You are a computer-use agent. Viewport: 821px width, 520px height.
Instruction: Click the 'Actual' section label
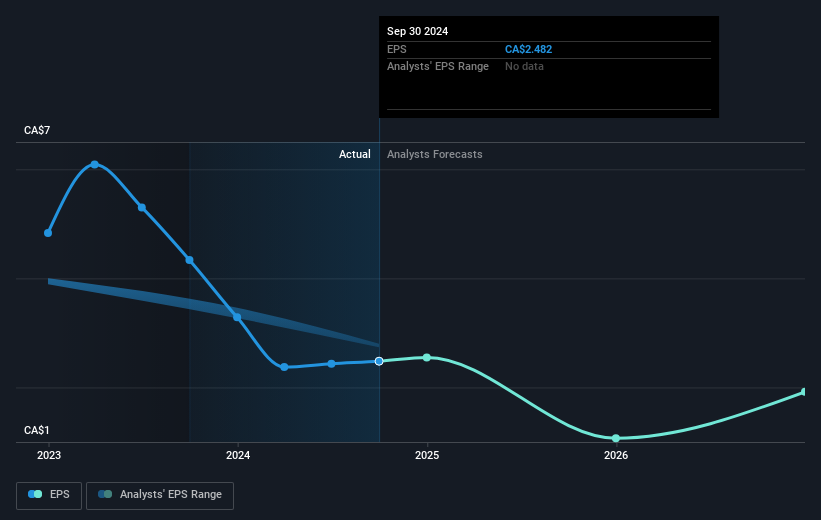pos(354,154)
